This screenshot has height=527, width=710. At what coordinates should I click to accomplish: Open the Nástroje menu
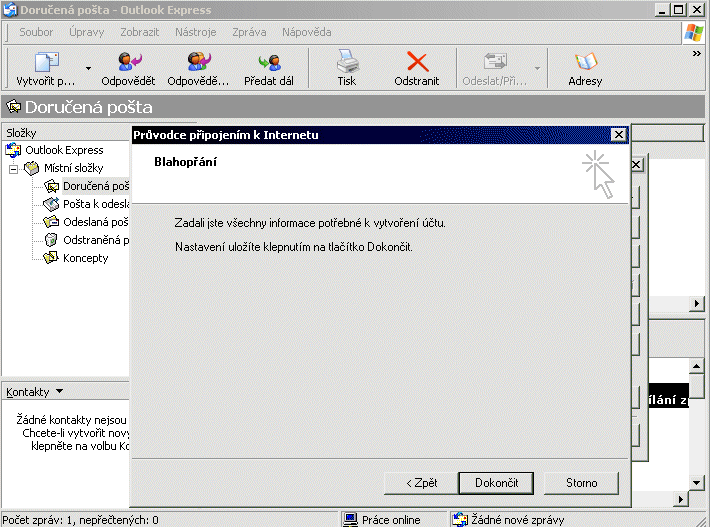(x=196, y=32)
